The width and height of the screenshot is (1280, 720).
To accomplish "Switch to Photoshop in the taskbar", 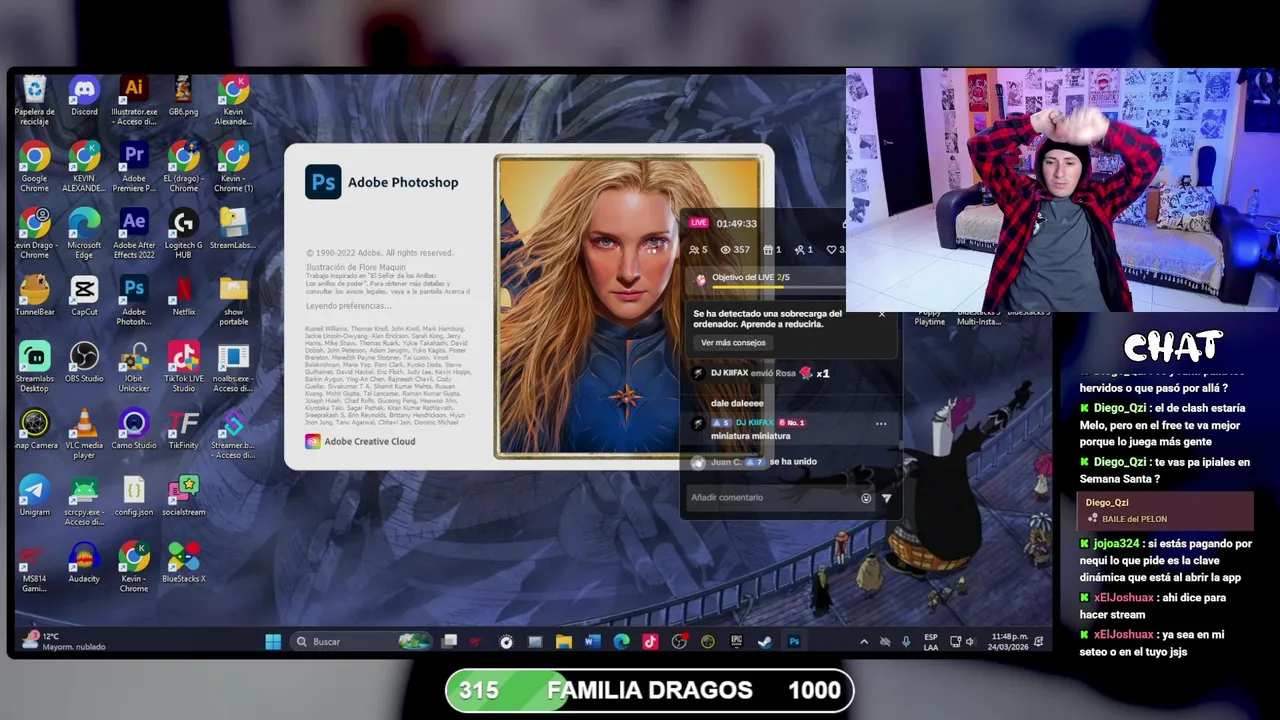I will point(794,642).
